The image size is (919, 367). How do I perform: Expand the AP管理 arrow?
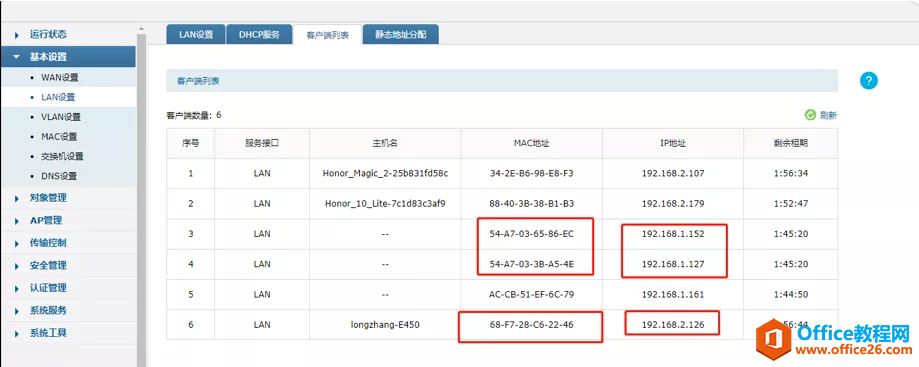pyautogui.click(x=18, y=221)
